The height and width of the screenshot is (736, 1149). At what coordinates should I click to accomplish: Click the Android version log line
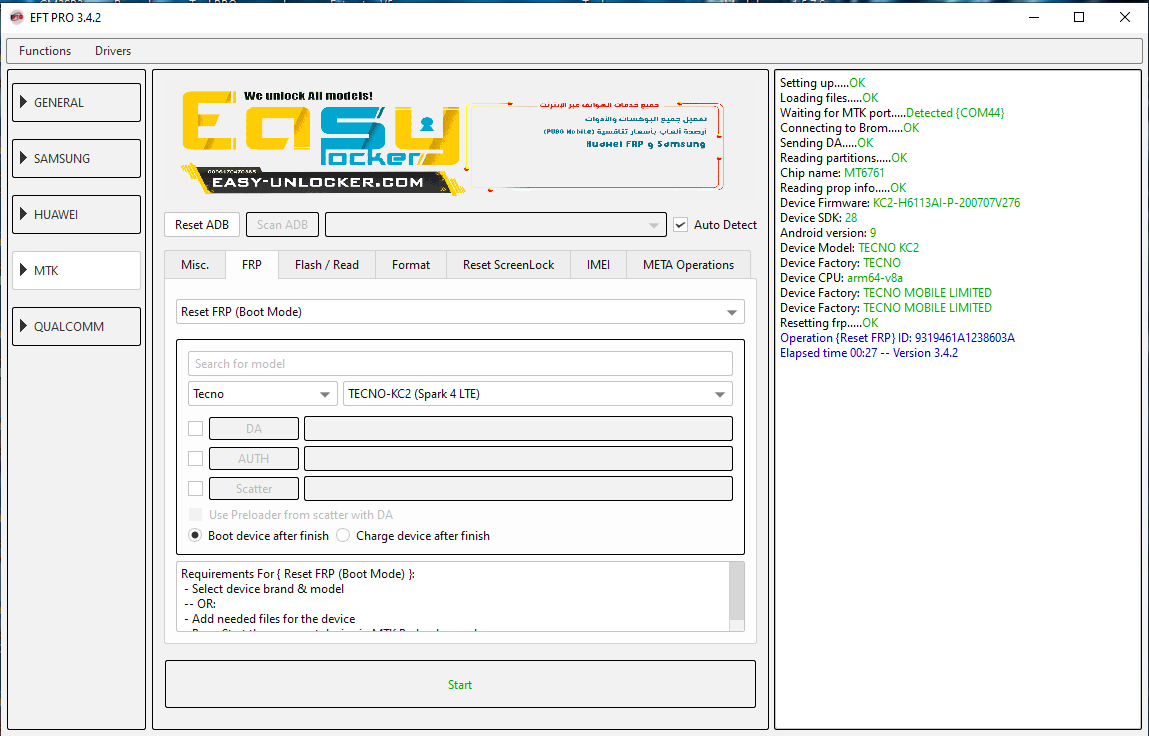[x=828, y=232]
